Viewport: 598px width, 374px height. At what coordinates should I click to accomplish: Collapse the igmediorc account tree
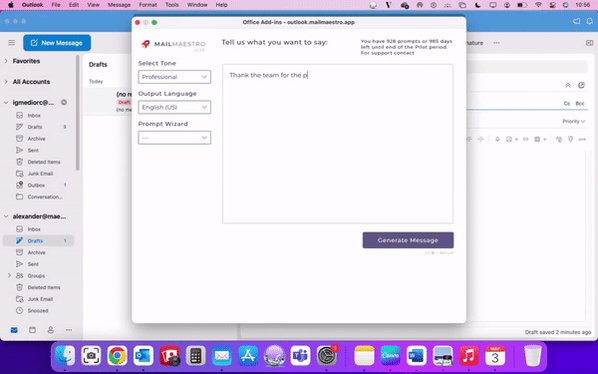coord(6,103)
